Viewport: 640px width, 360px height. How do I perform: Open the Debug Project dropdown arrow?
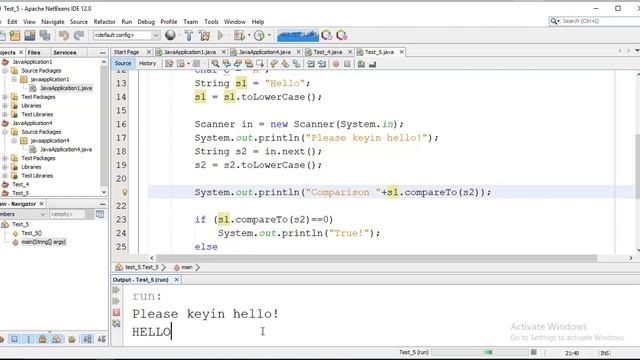click(249, 36)
